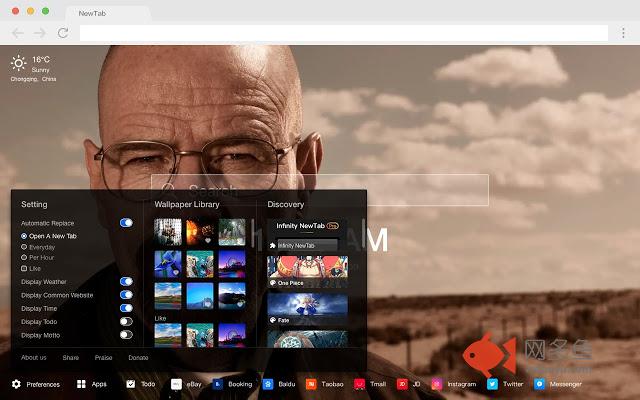640x400 pixels.
Task: Open the Todo shortcut icon
Action: click(131, 384)
